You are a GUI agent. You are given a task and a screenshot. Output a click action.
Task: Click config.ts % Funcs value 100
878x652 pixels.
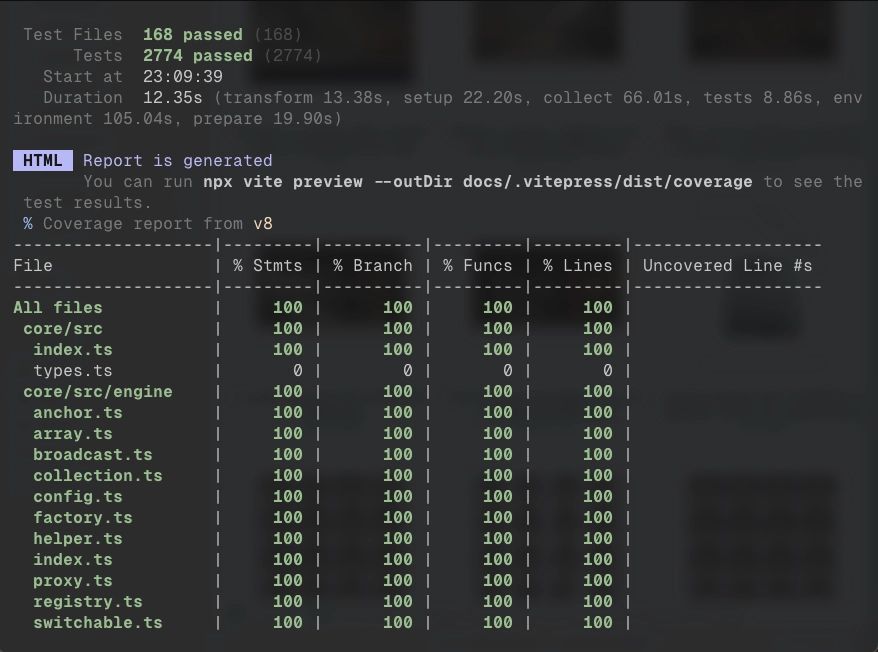pos(498,497)
